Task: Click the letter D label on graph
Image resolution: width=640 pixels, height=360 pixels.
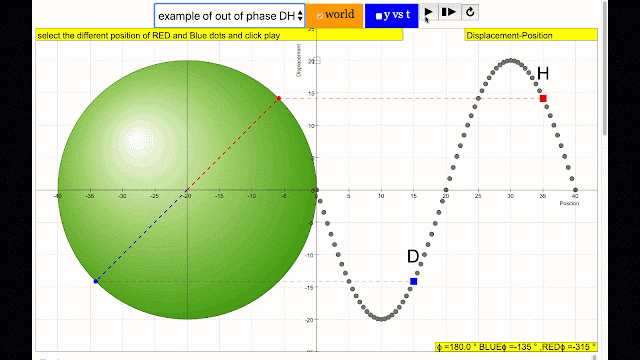Action: [413, 256]
